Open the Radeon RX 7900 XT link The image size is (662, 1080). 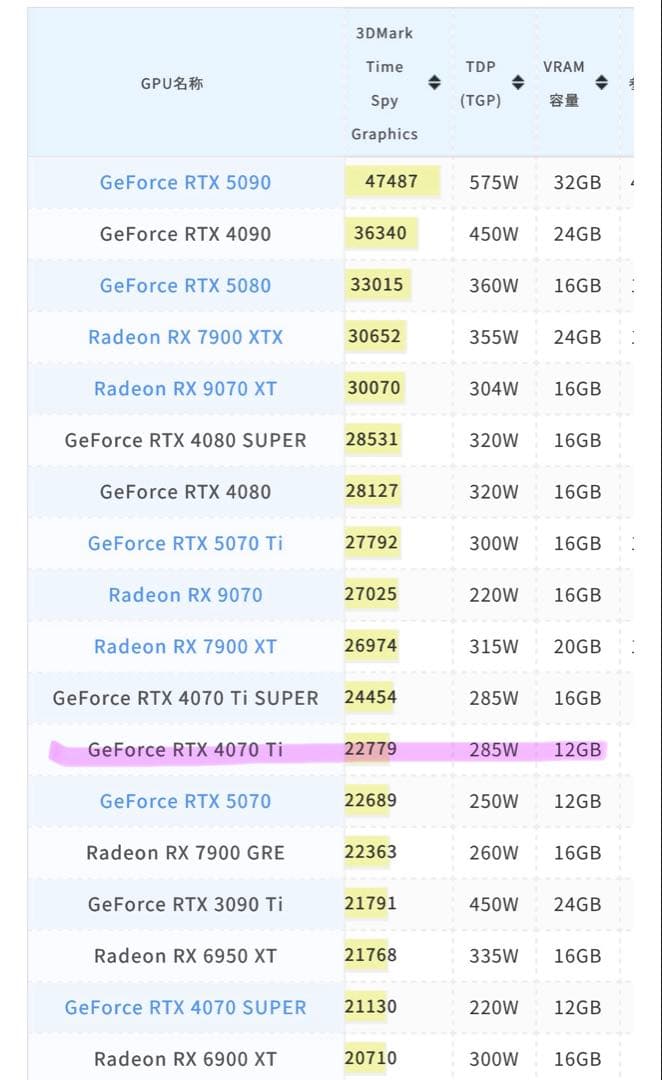(x=185, y=646)
